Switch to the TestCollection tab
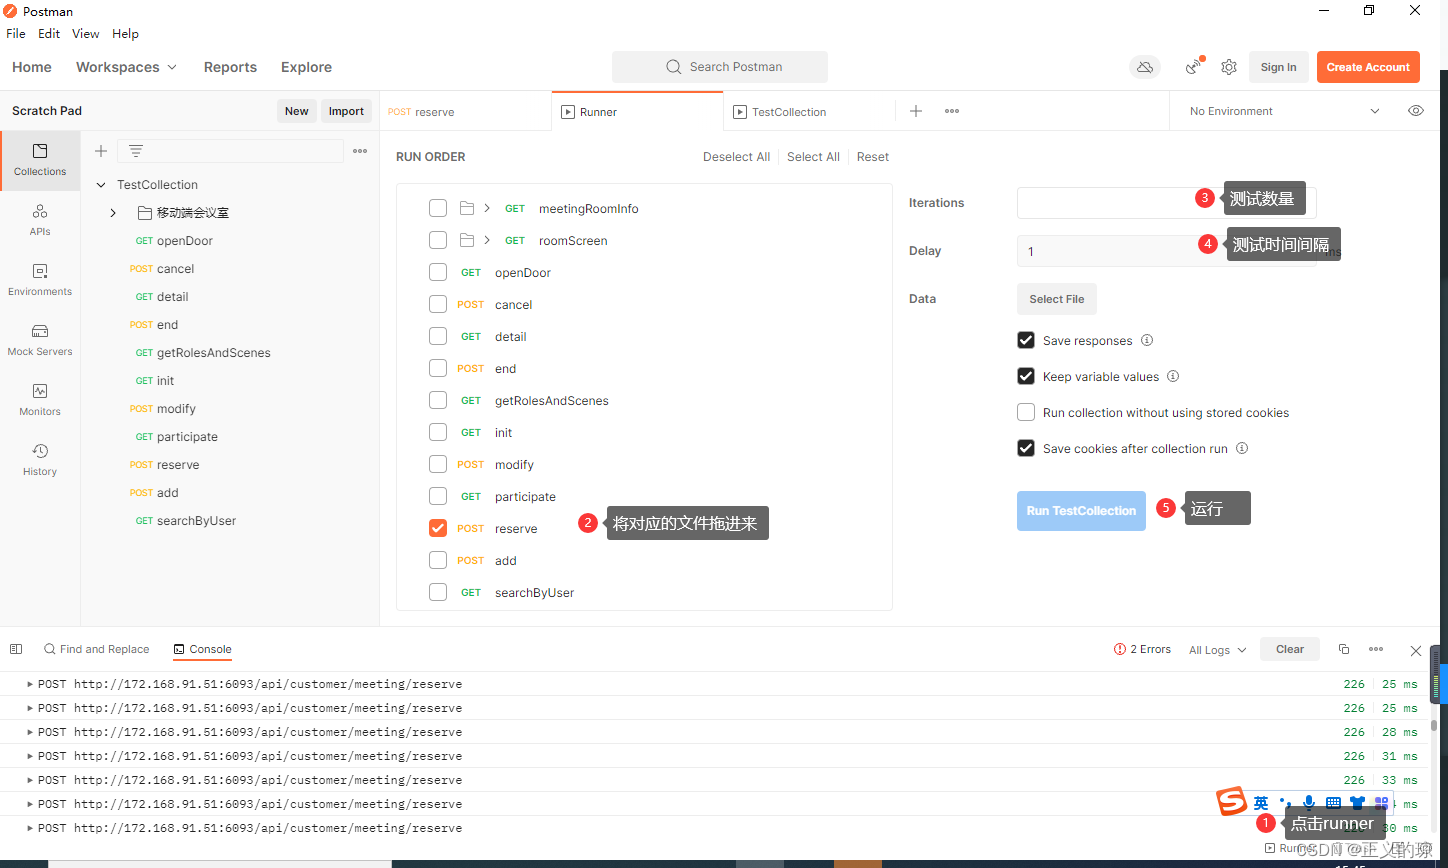The height and width of the screenshot is (868, 1448). click(809, 111)
